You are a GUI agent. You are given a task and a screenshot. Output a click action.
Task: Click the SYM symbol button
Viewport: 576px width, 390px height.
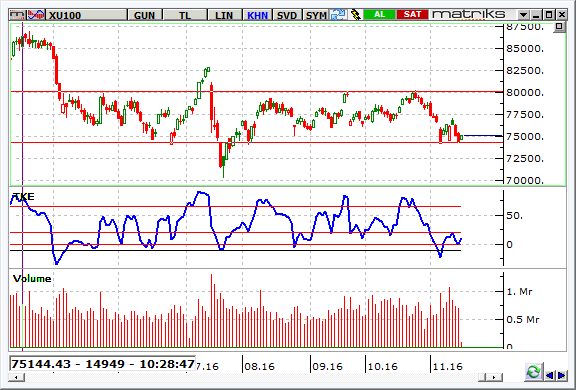[x=316, y=15]
